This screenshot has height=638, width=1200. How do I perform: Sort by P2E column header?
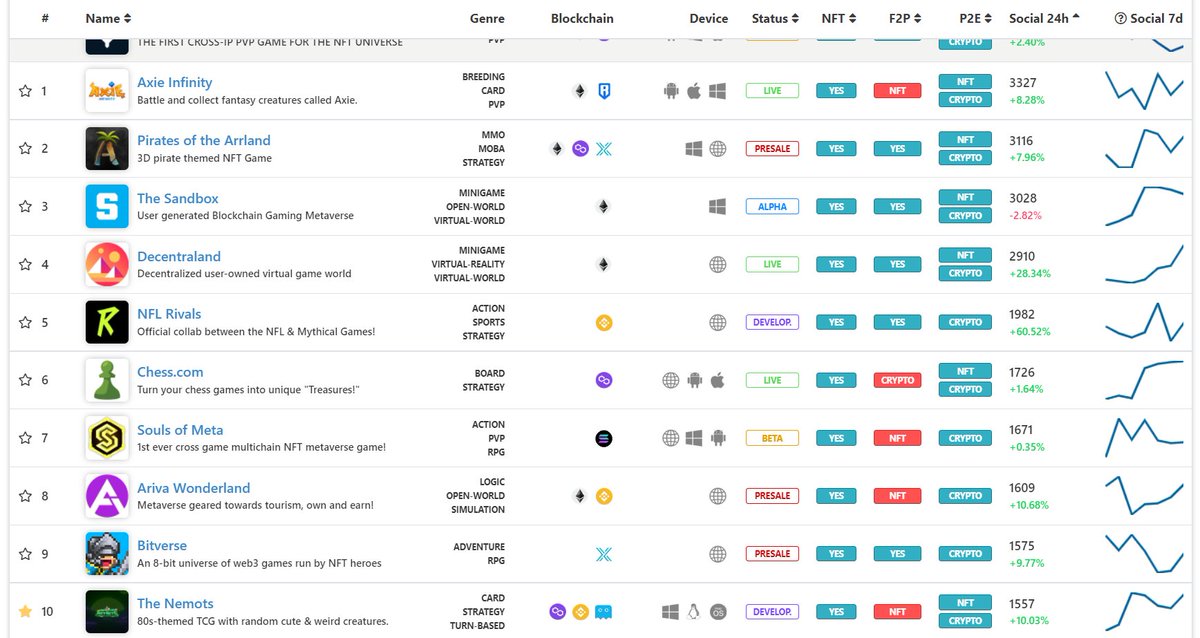(x=976, y=18)
